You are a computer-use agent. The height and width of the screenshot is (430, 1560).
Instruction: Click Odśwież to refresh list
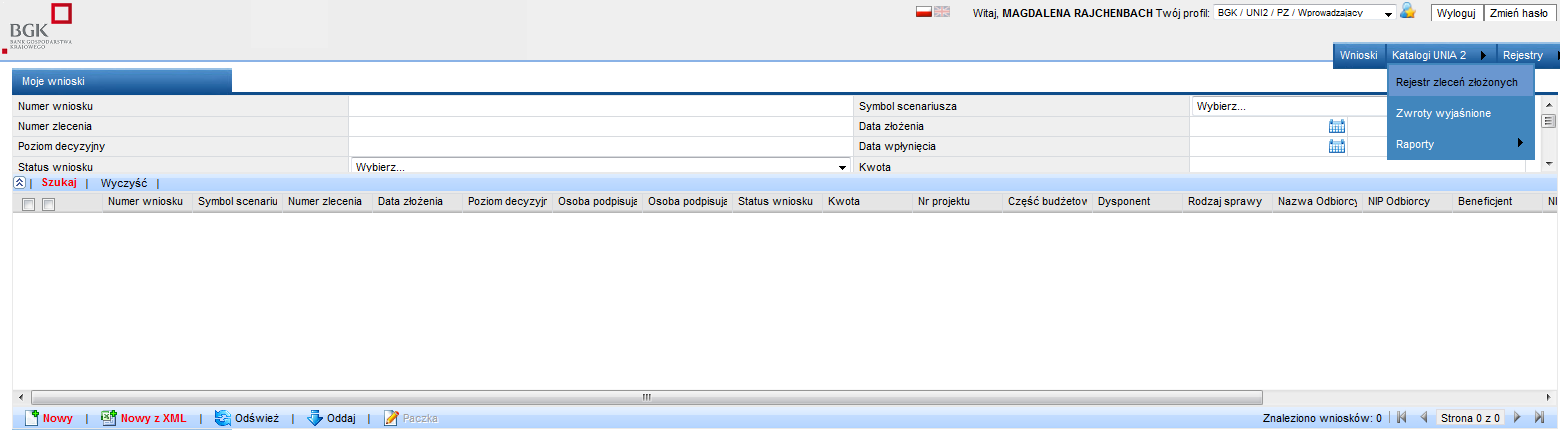[246, 418]
